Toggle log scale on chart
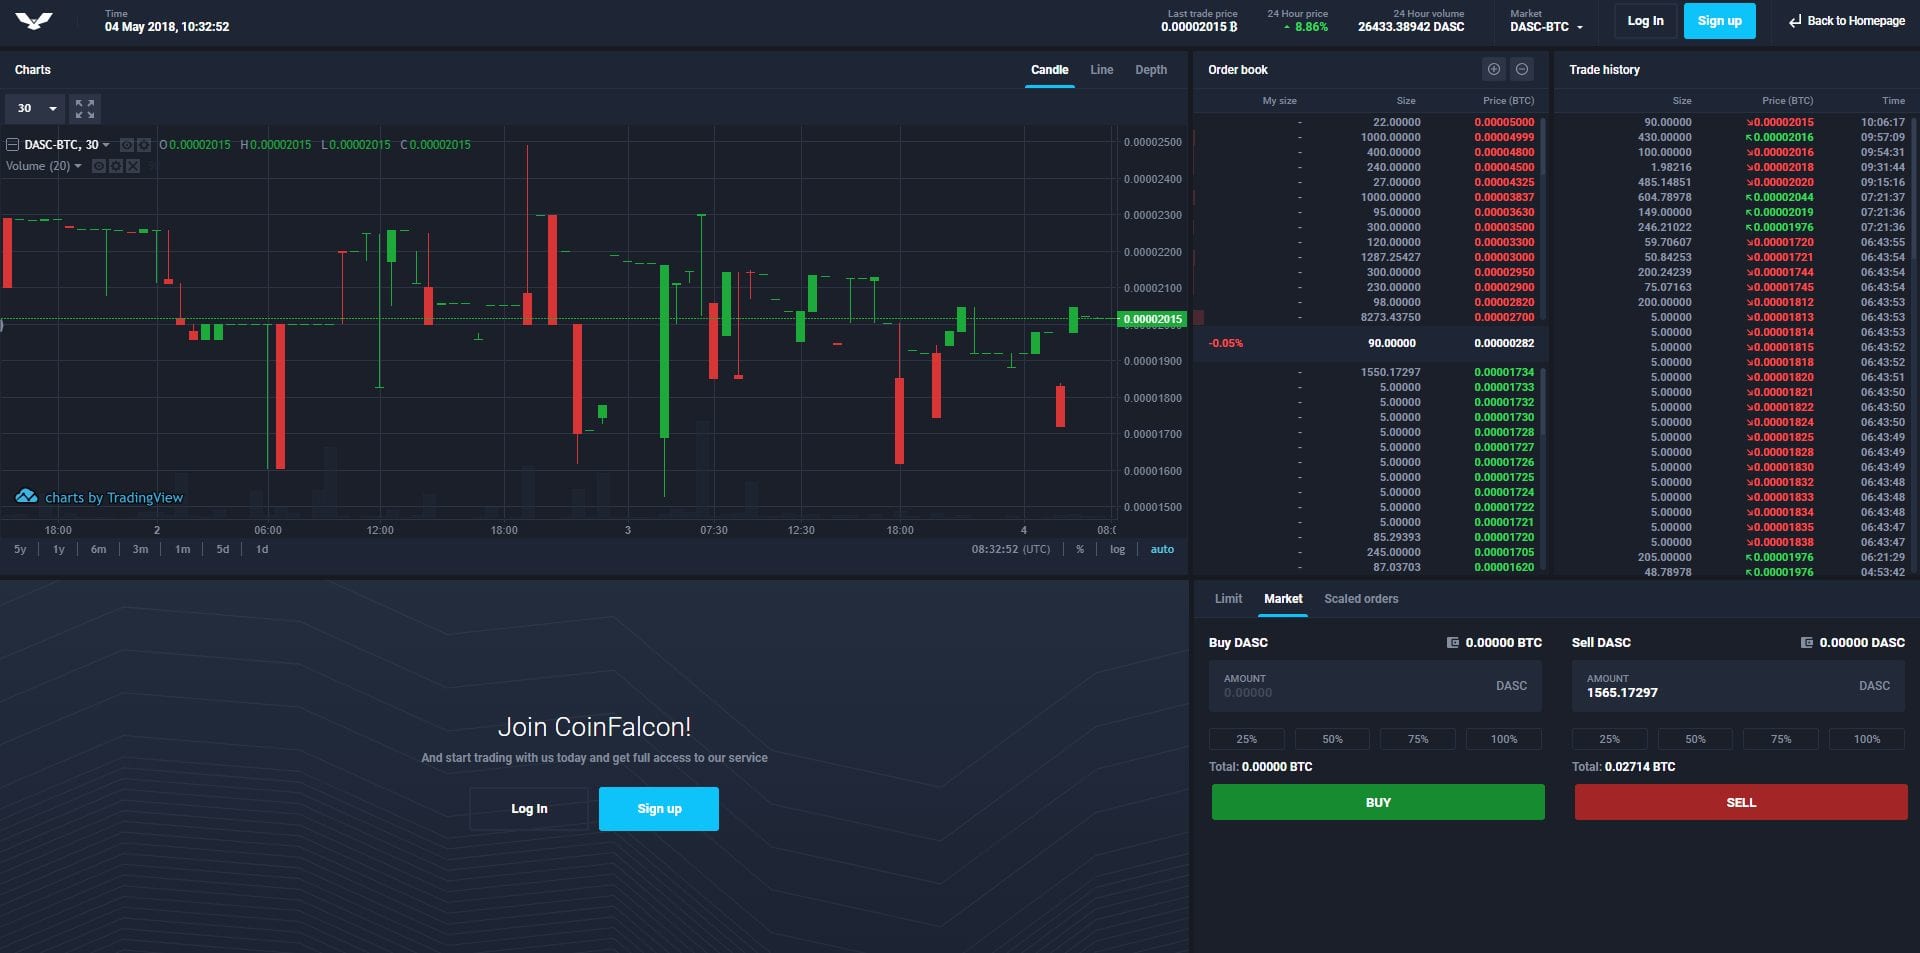The height and width of the screenshot is (953, 1920). click(1117, 549)
